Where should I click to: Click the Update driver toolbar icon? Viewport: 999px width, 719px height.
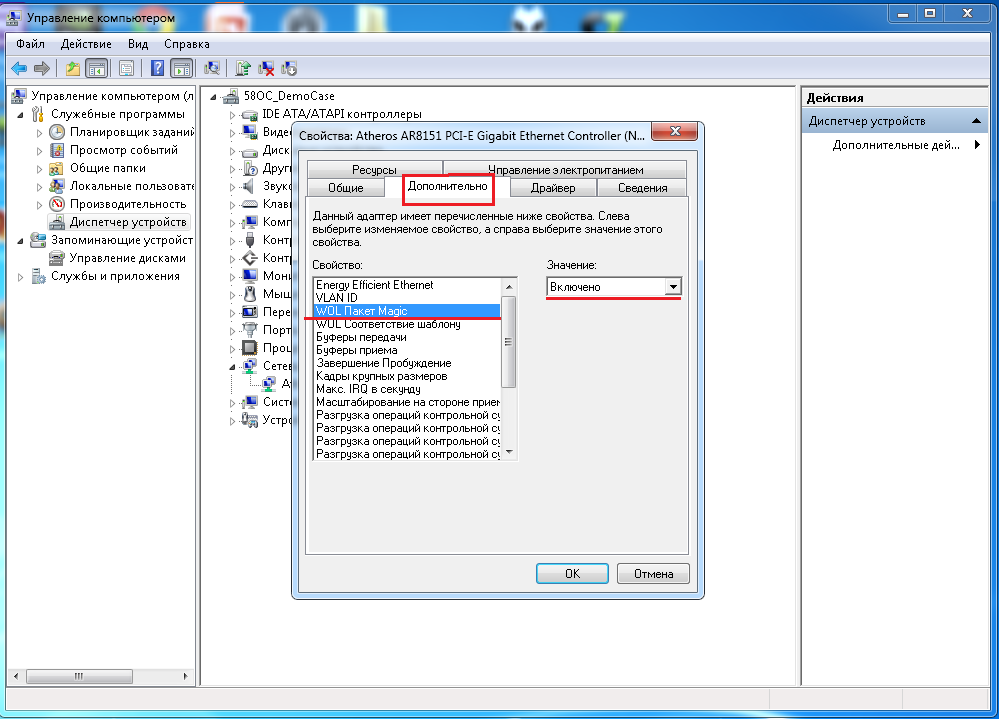(x=243, y=68)
